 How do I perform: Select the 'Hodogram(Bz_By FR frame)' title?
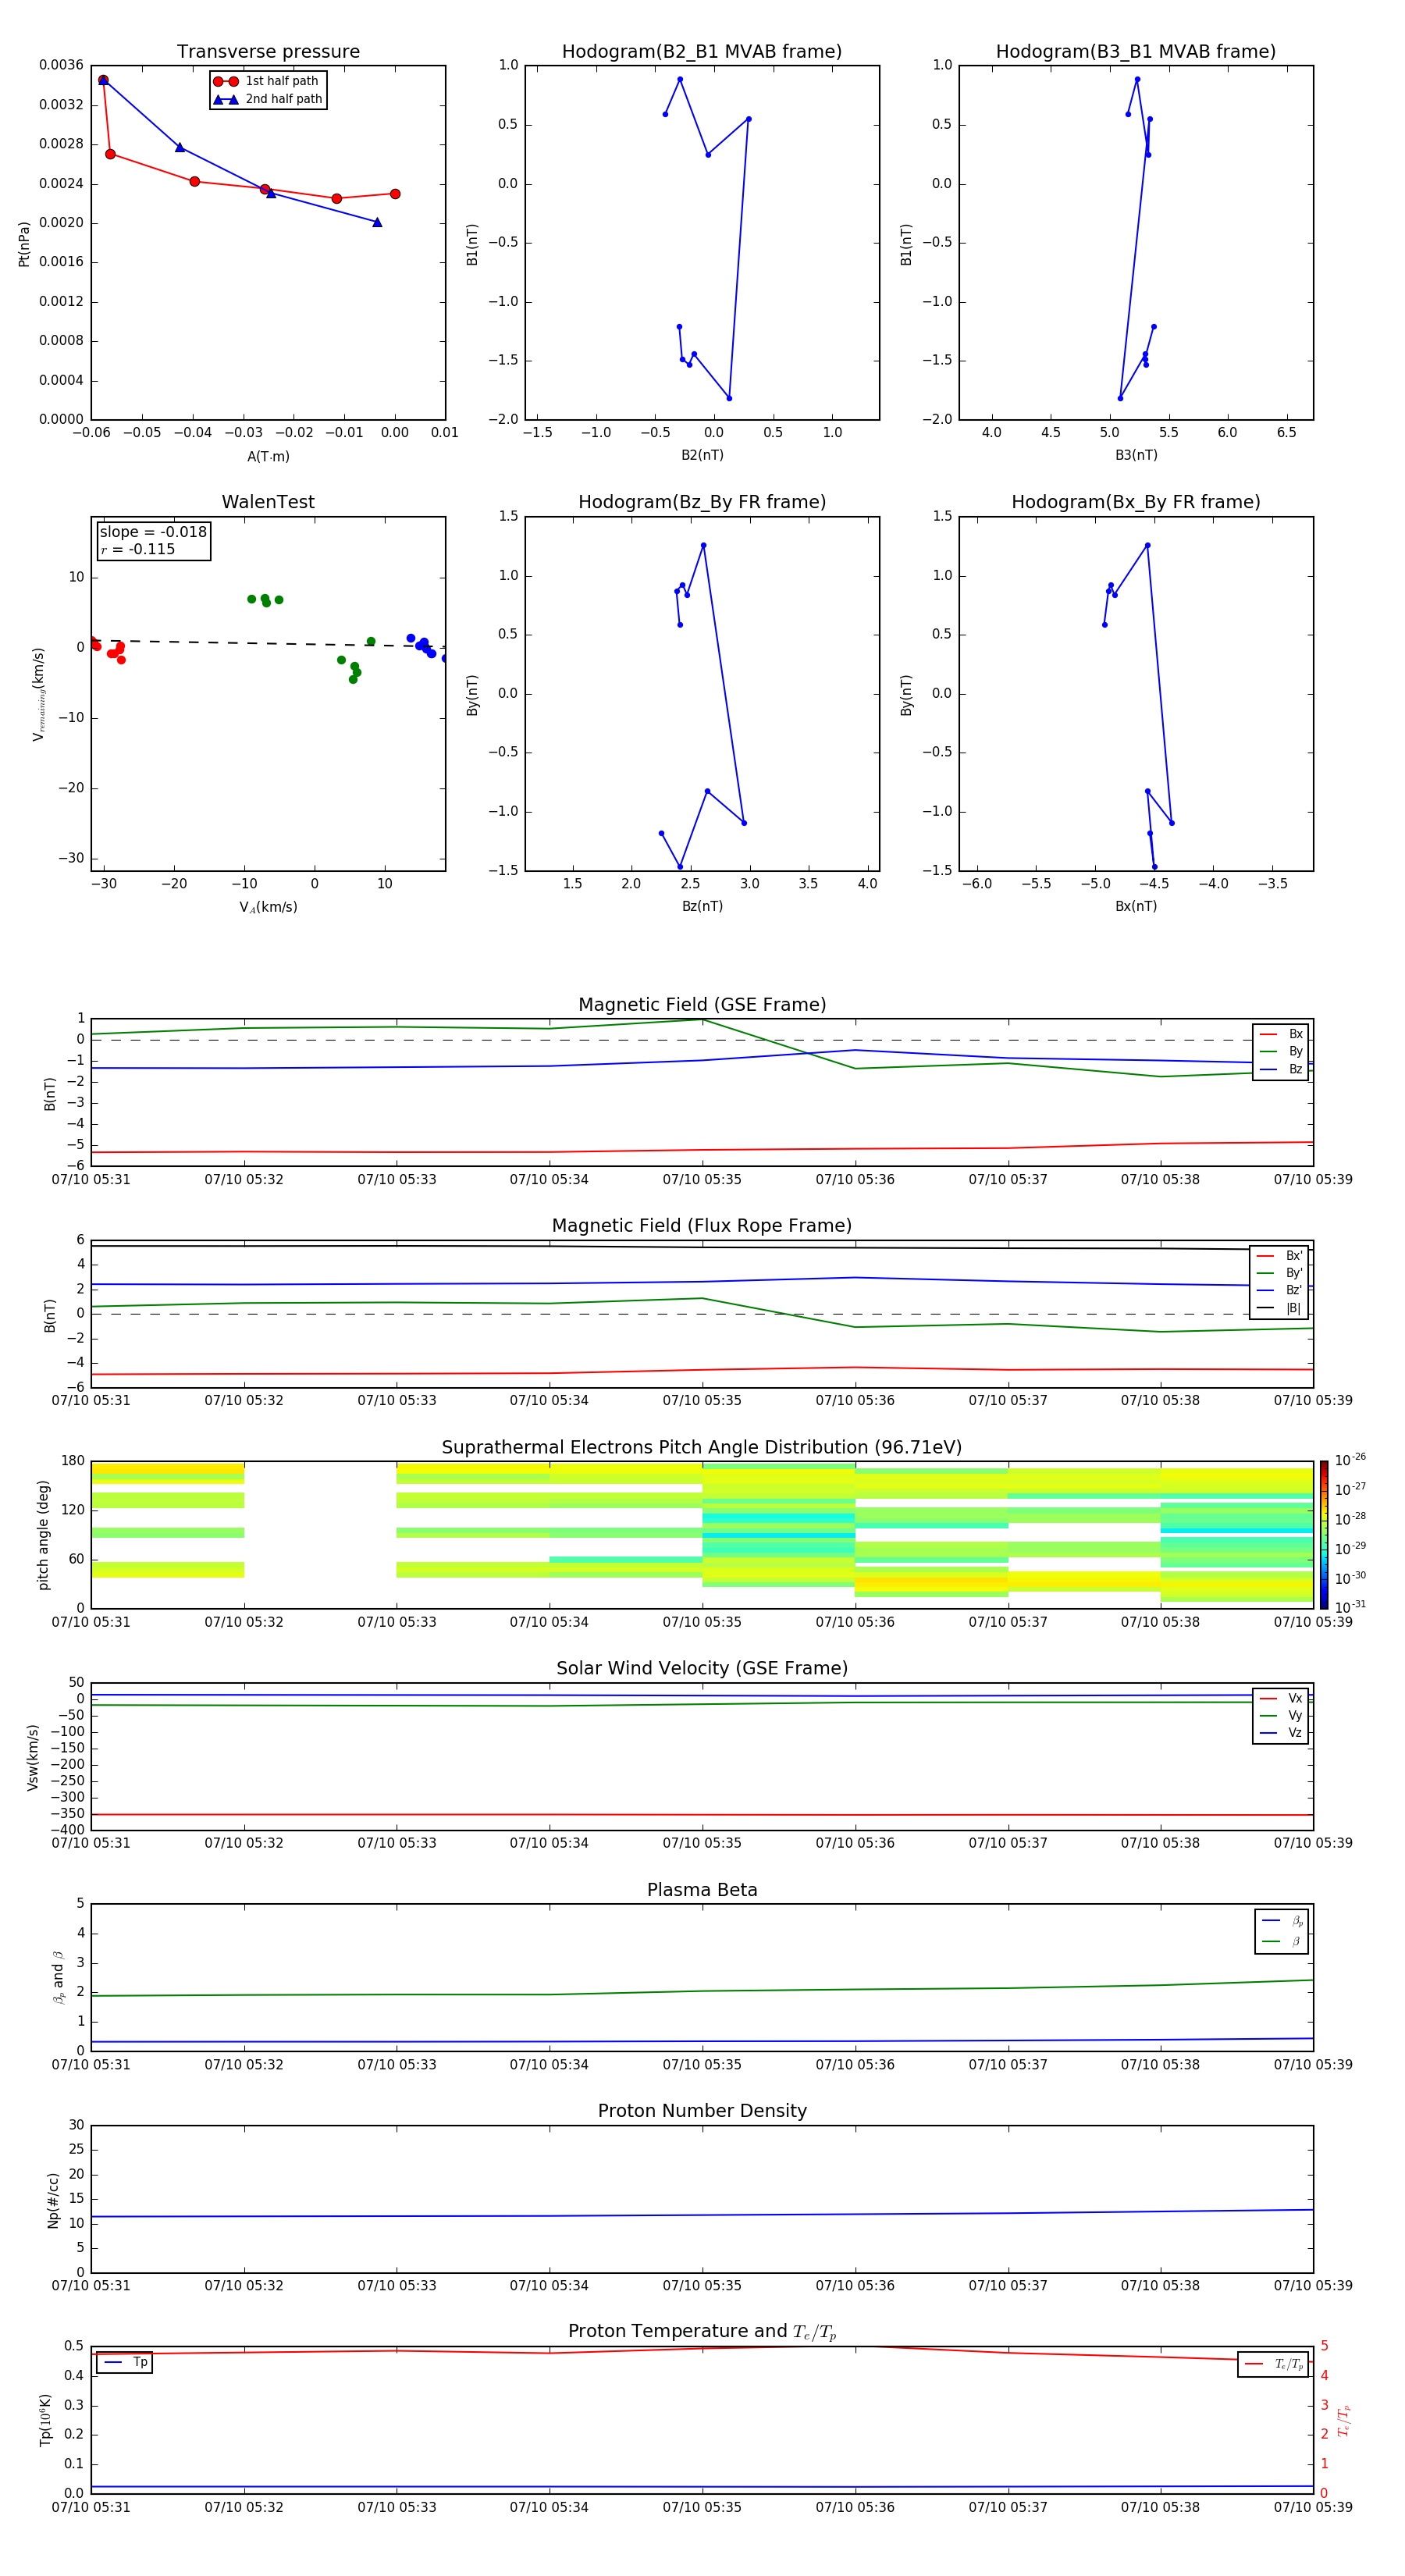point(702,502)
